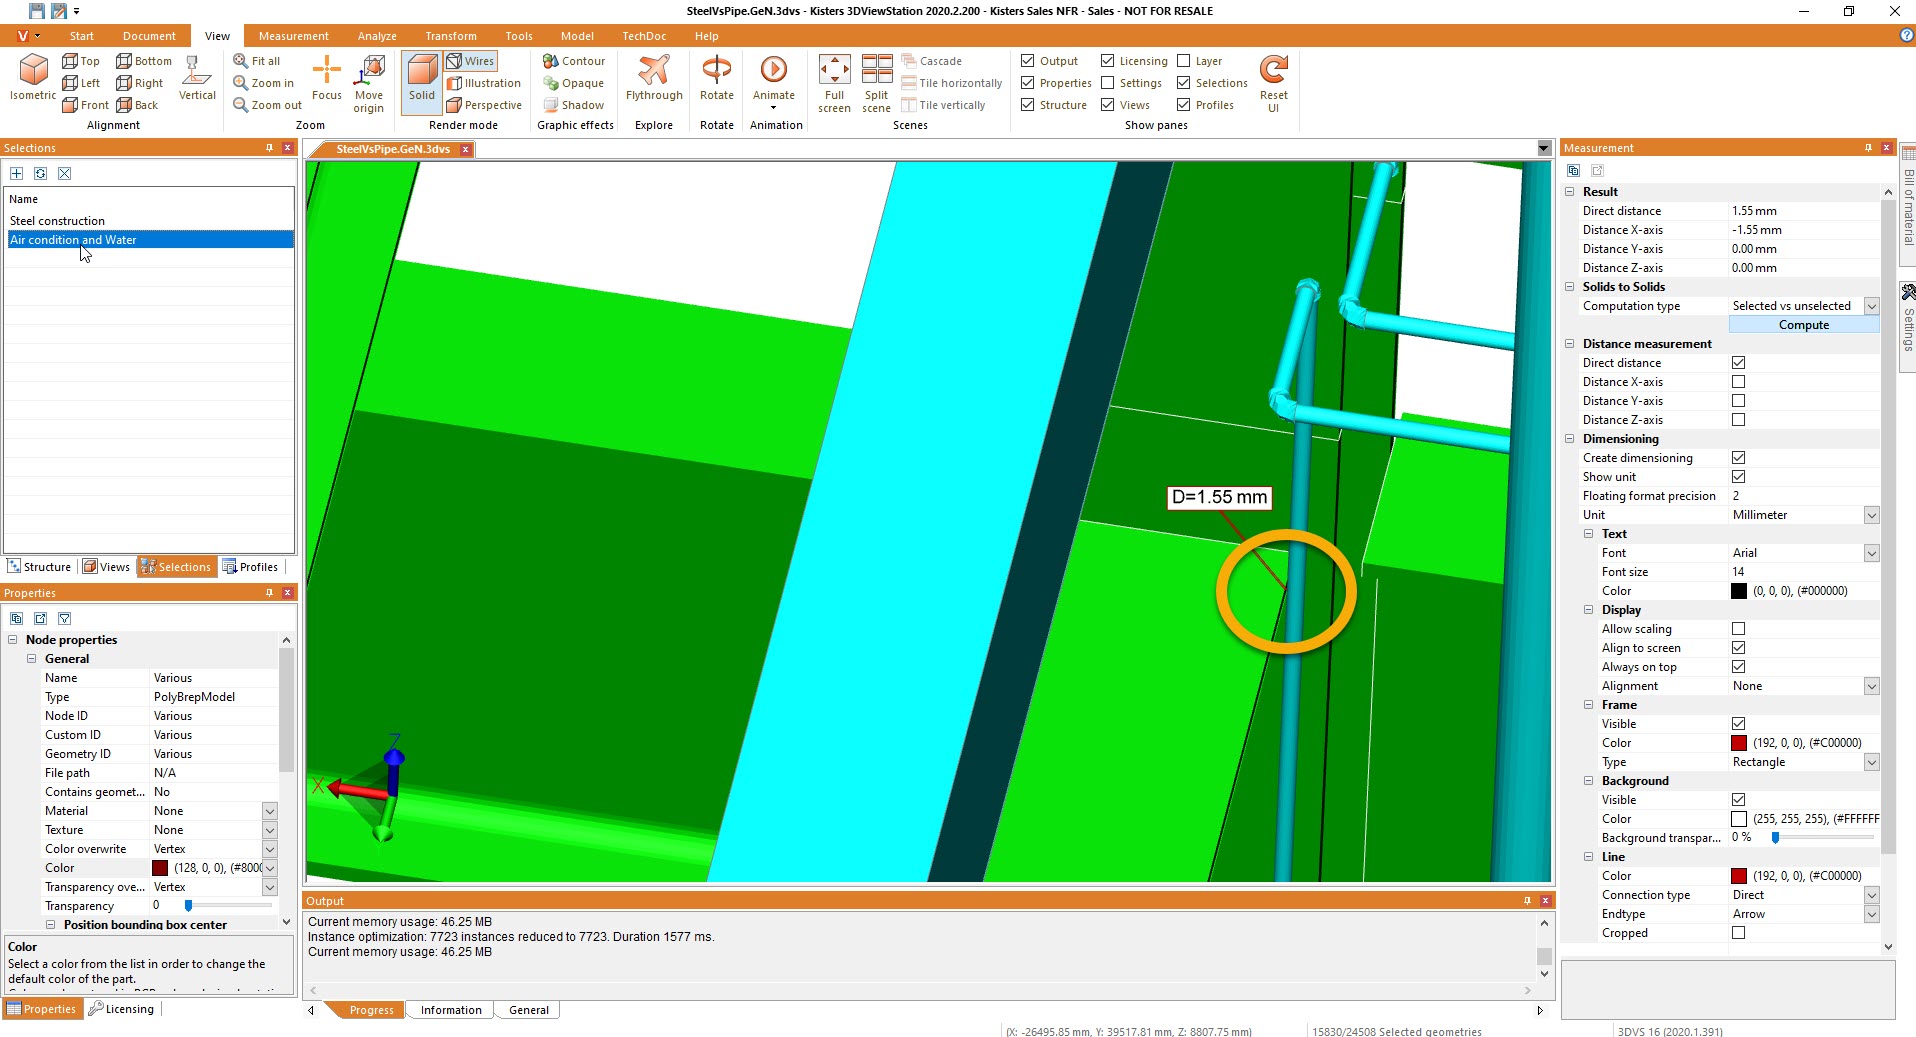Screen dimensions: 1916x1037
Task: Activate Move origin tool
Action: [x=369, y=83]
